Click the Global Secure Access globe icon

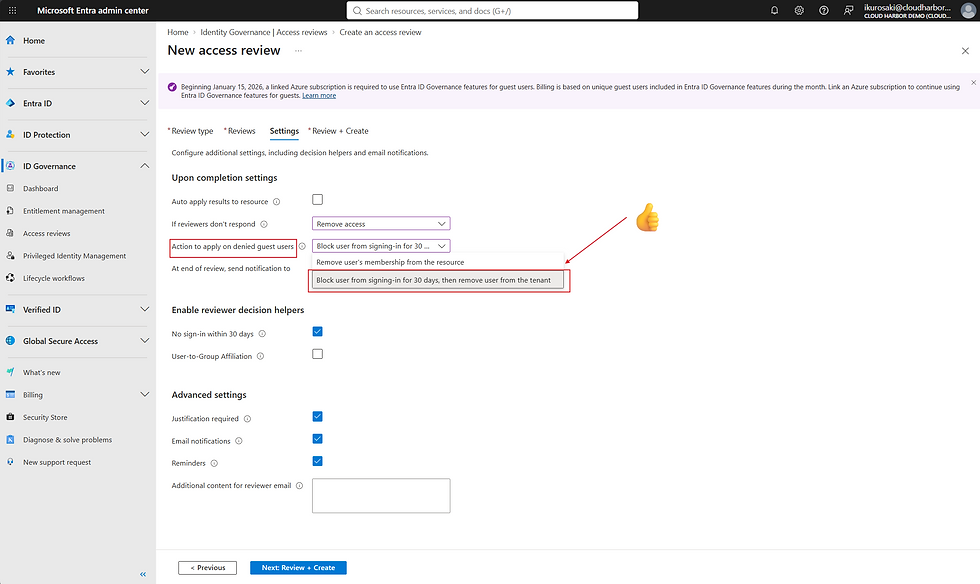click(x=11, y=341)
